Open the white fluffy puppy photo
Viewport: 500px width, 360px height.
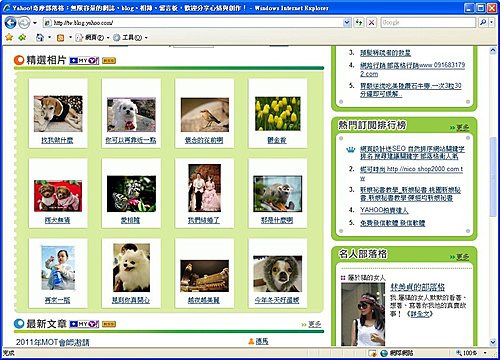131,114
